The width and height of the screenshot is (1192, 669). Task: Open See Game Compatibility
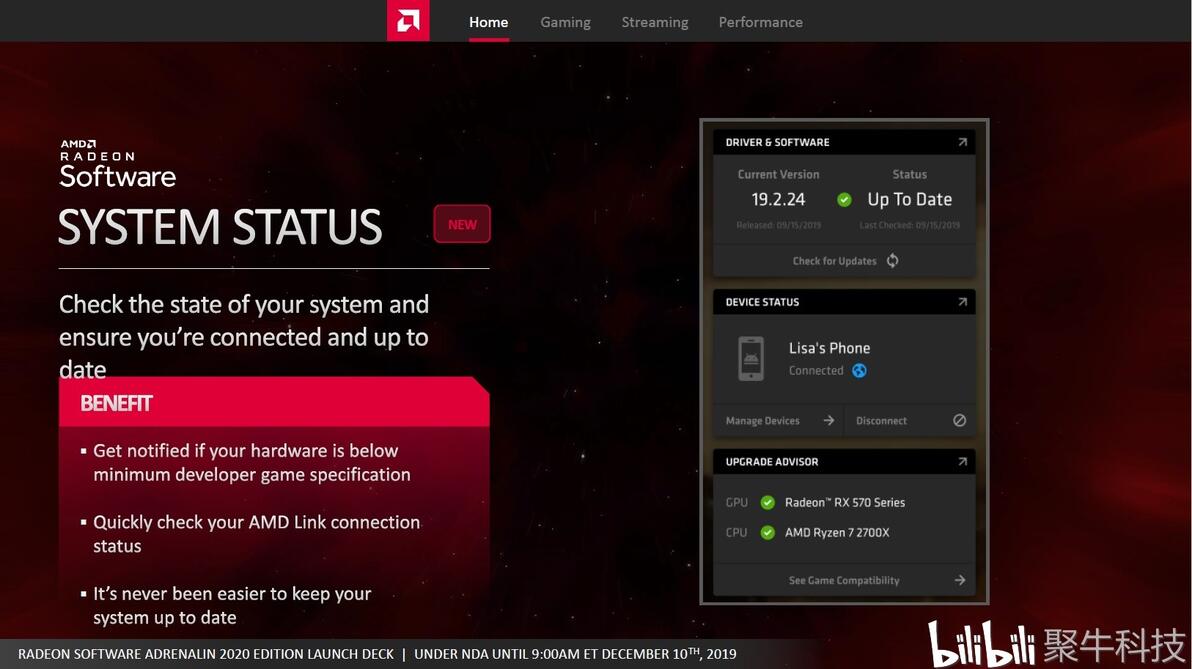[844, 580]
